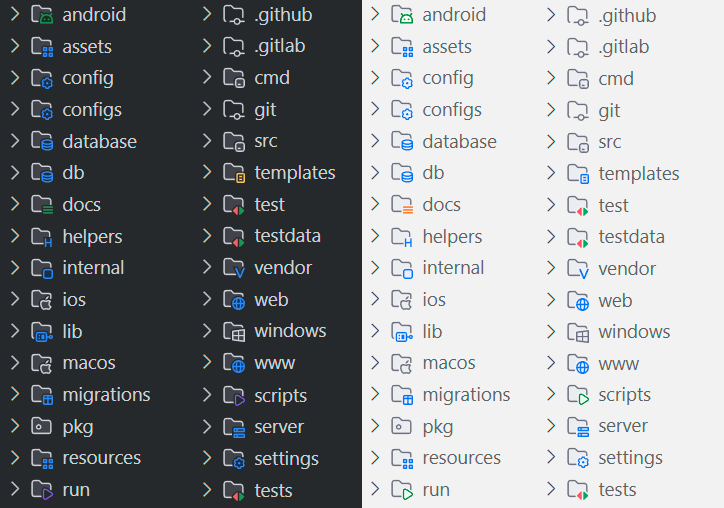Click the pkg folder icon in light theme
724x508 pixels.
(401, 426)
